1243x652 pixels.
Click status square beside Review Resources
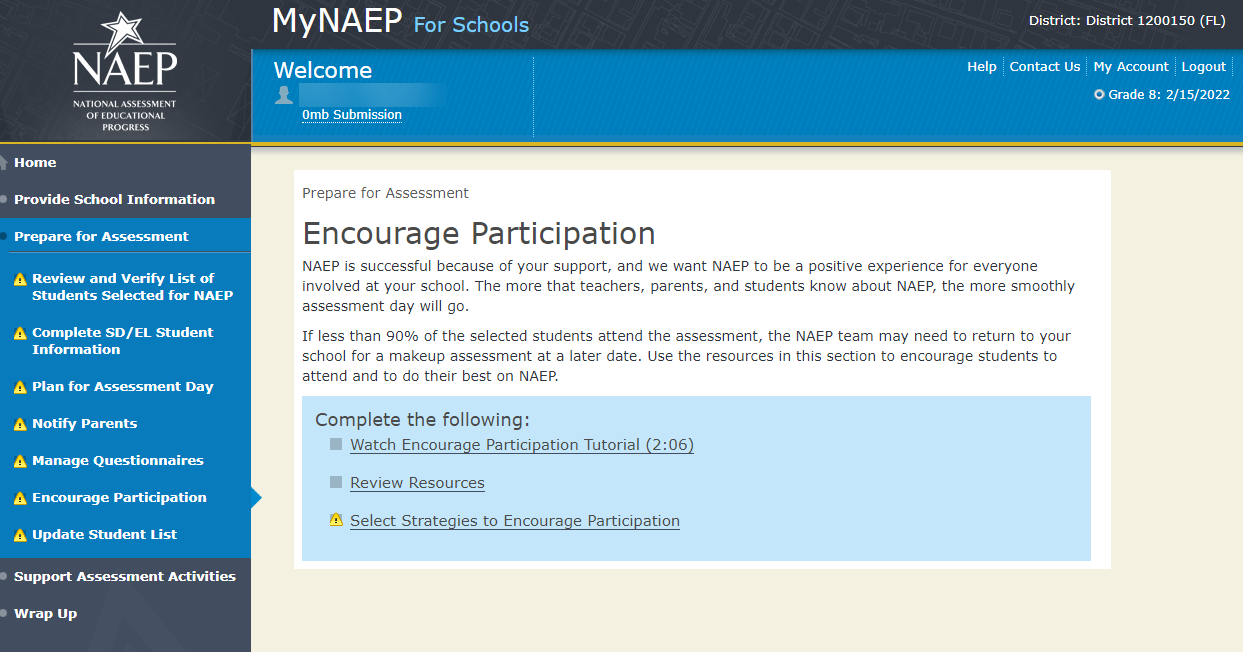point(336,482)
